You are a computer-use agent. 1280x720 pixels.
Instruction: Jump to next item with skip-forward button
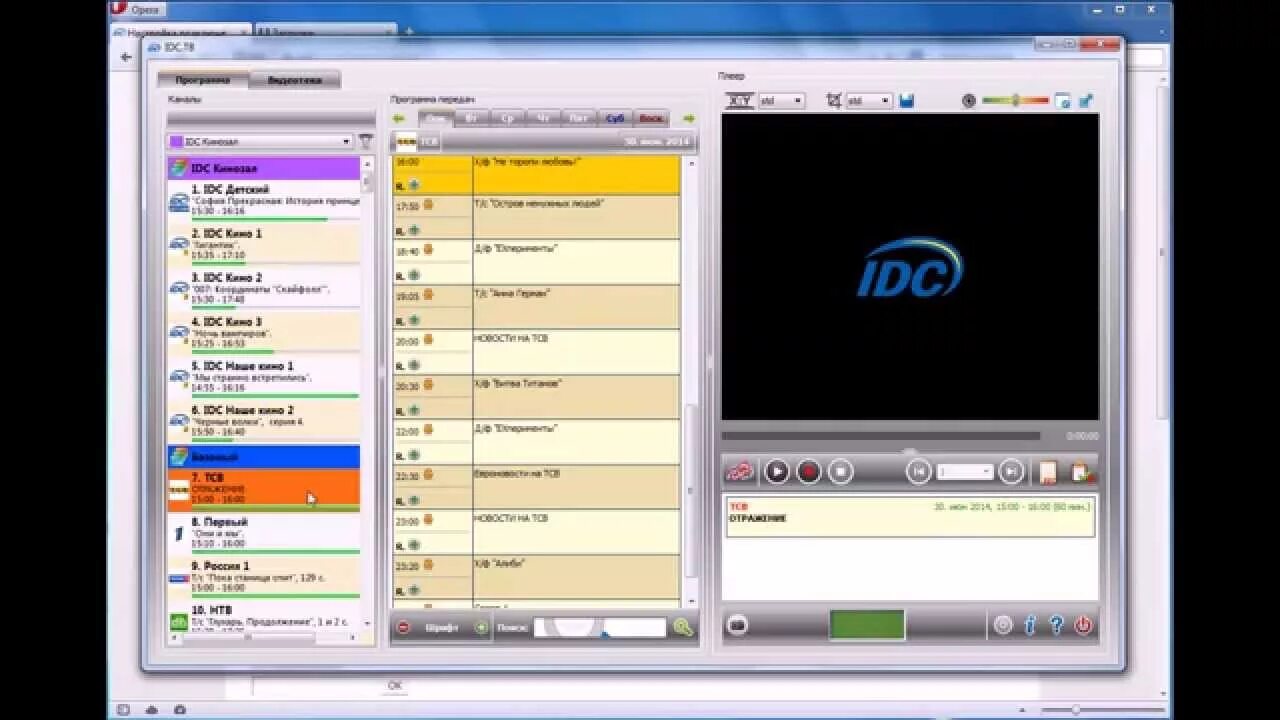pos(1012,471)
